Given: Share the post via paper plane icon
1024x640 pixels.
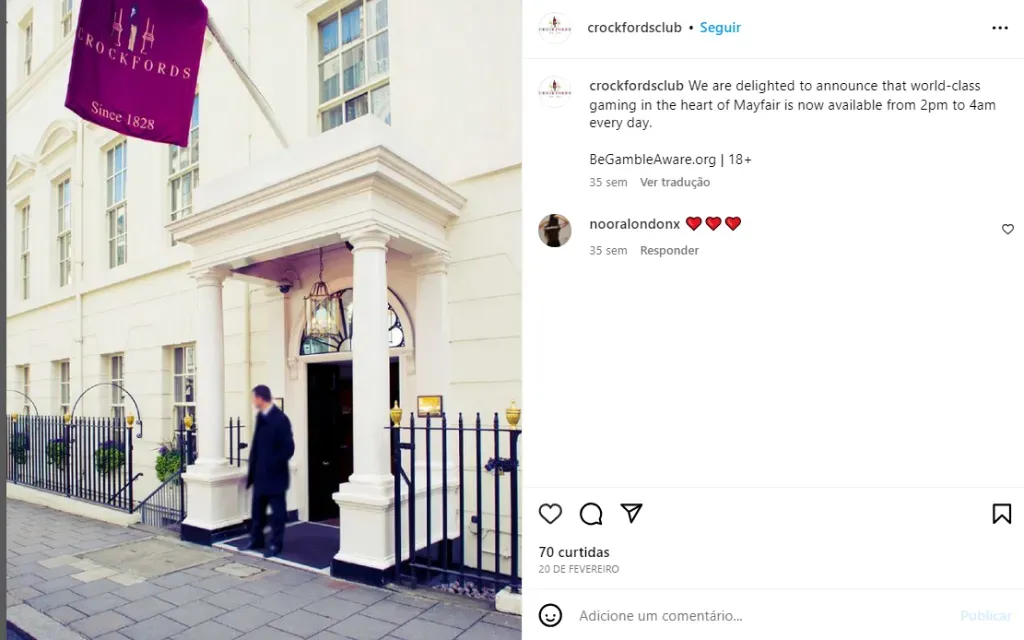Looking at the screenshot, I should (x=632, y=513).
